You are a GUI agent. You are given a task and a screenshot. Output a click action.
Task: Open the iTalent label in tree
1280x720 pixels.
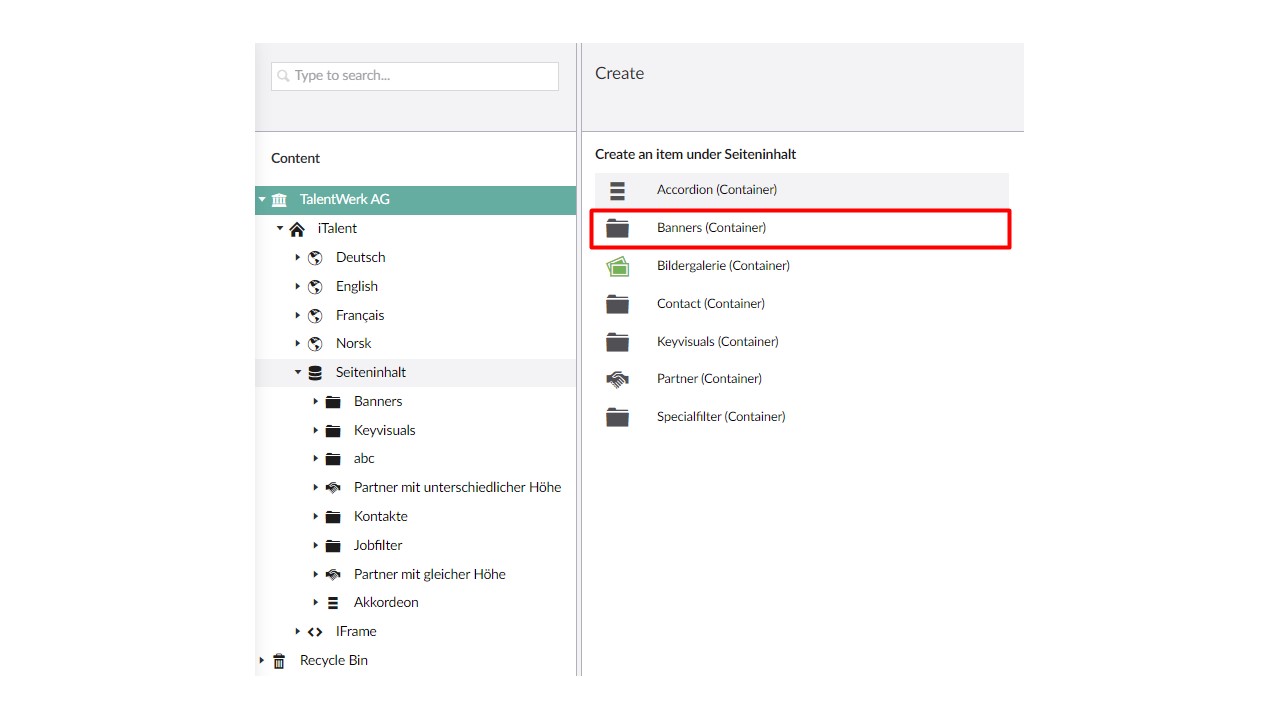click(x=337, y=229)
